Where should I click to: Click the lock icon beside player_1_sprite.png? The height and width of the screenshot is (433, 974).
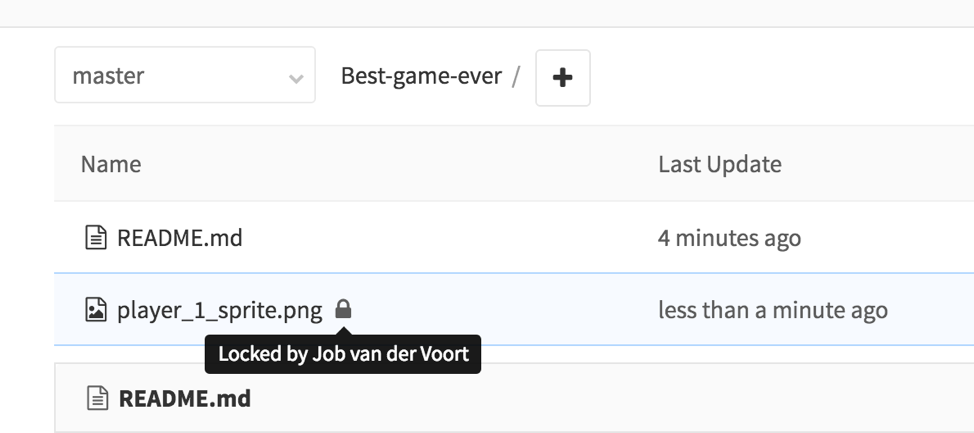[x=343, y=309]
